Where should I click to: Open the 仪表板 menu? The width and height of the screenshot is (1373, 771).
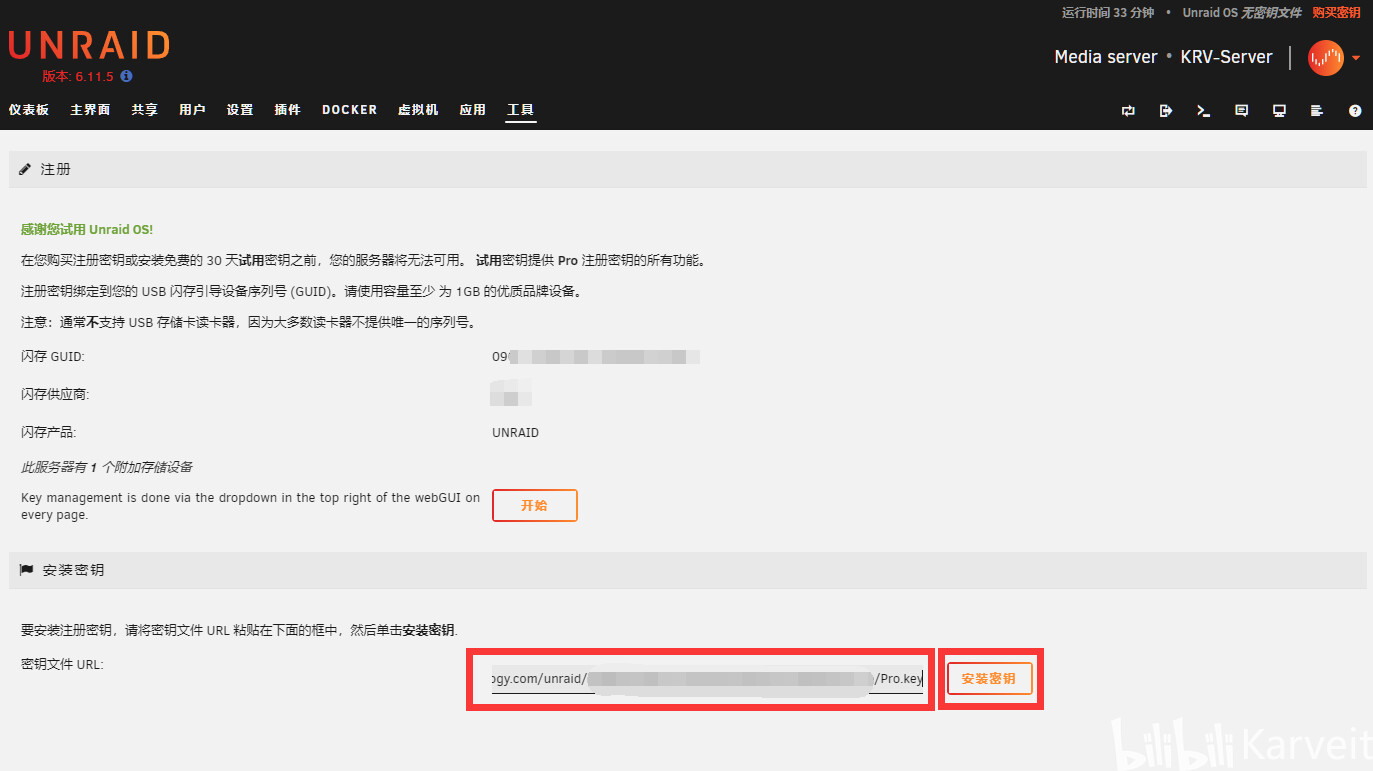29,110
